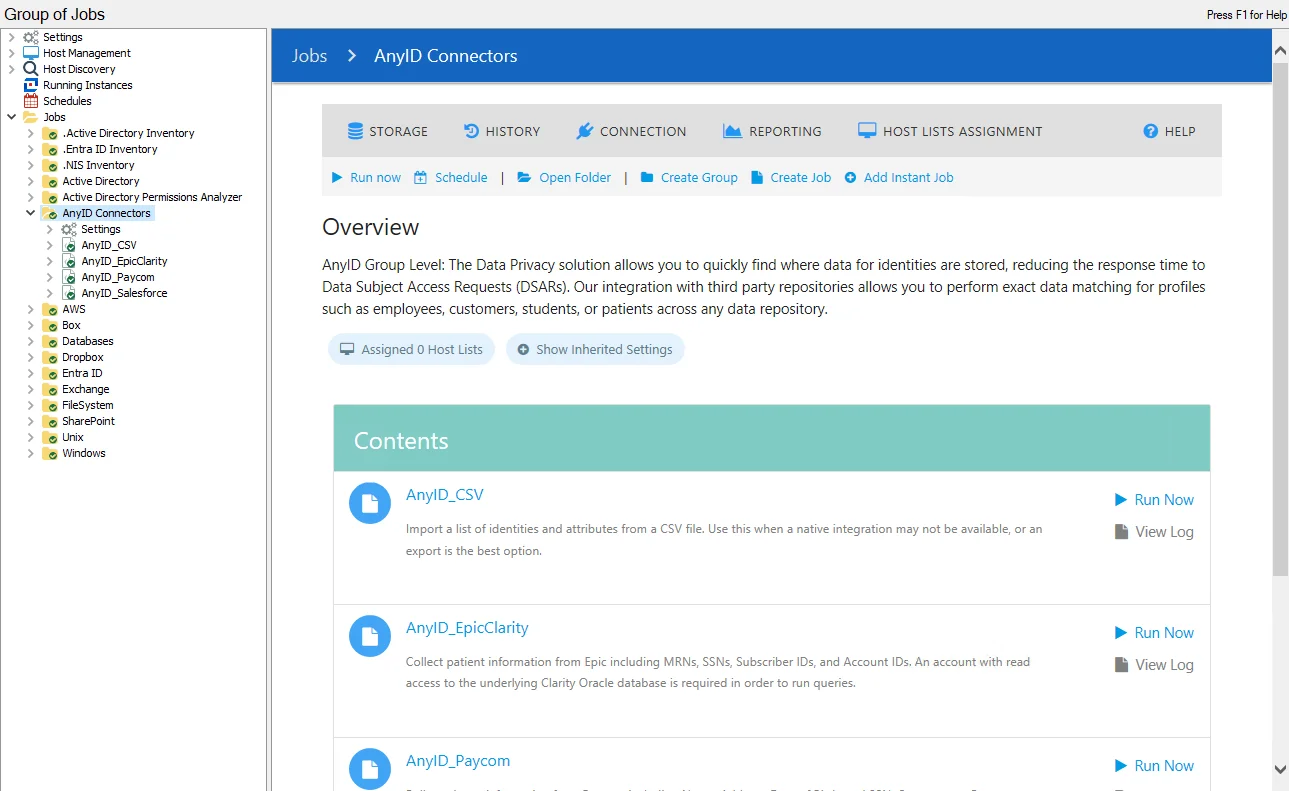Image resolution: width=1289 pixels, height=791 pixels.
Task: Open the STORAGE tab
Action: point(388,131)
